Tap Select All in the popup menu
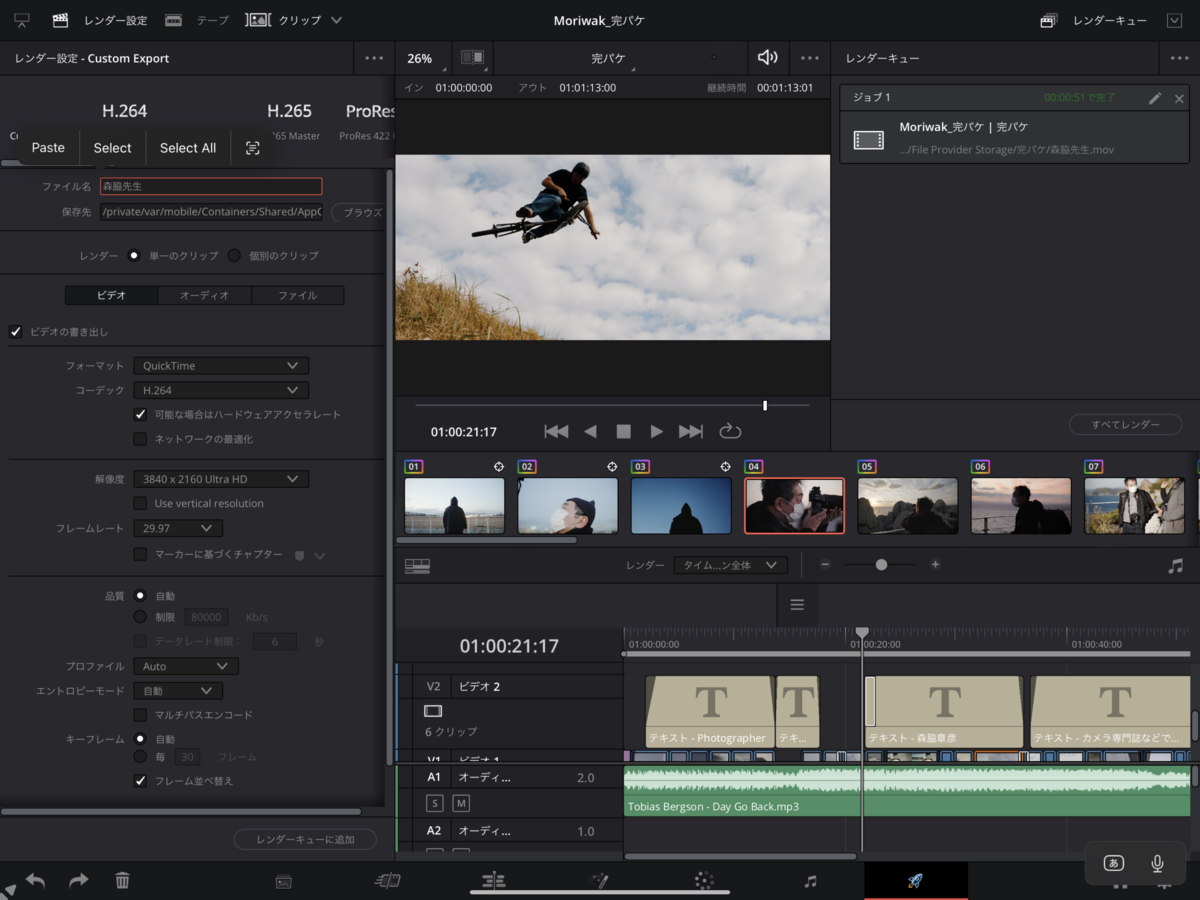Image resolution: width=1200 pixels, height=900 pixels. pos(188,148)
